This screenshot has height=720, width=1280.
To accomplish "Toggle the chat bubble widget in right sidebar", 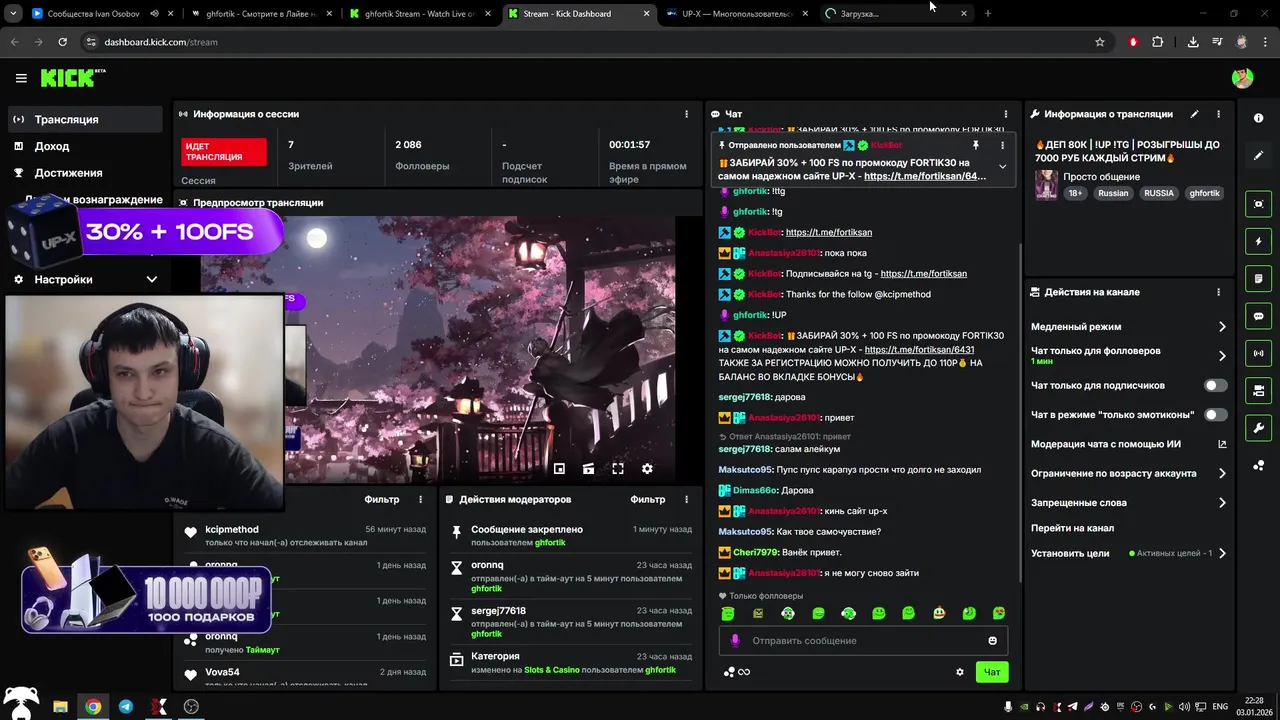I will pyautogui.click(x=1258, y=316).
